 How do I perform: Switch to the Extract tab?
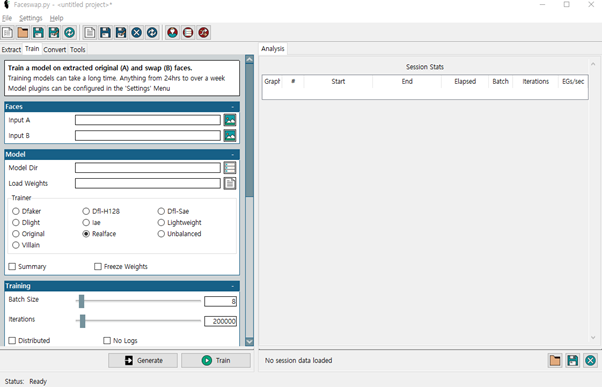tap(11, 50)
